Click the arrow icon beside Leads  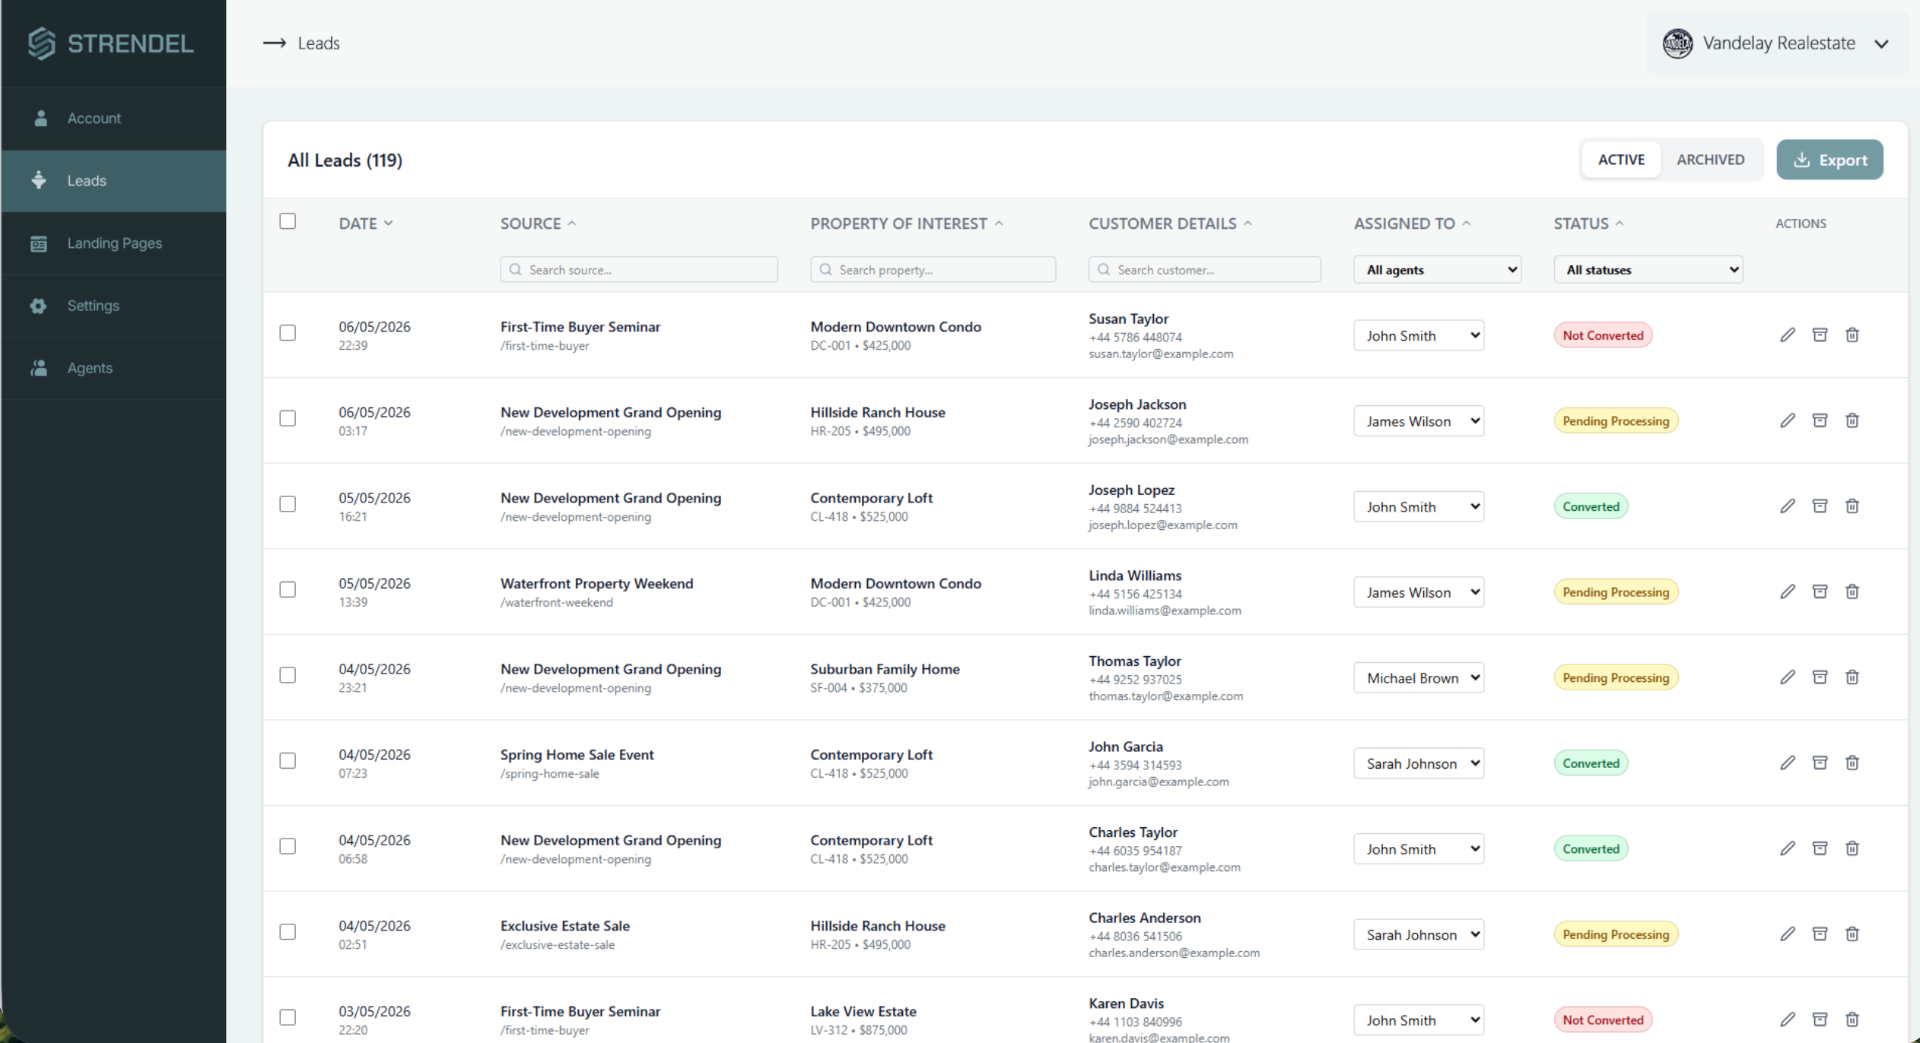[274, 43]
